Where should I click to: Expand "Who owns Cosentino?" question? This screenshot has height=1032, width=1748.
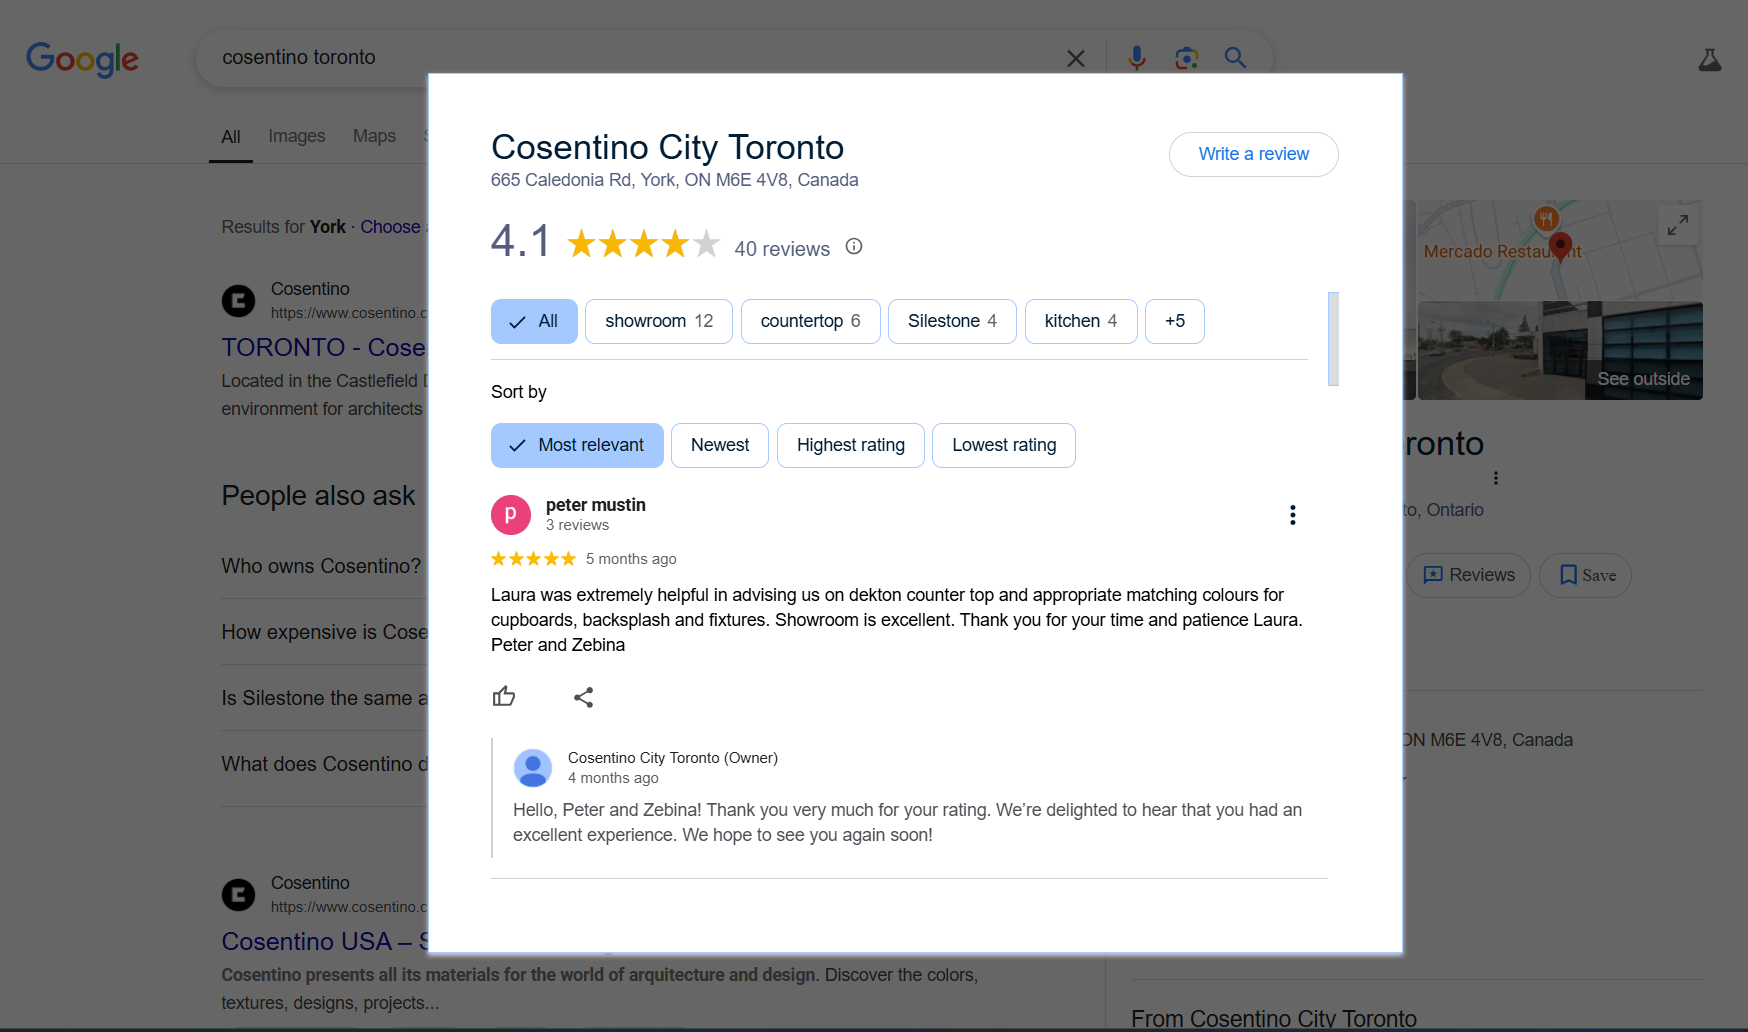(321, 566)
